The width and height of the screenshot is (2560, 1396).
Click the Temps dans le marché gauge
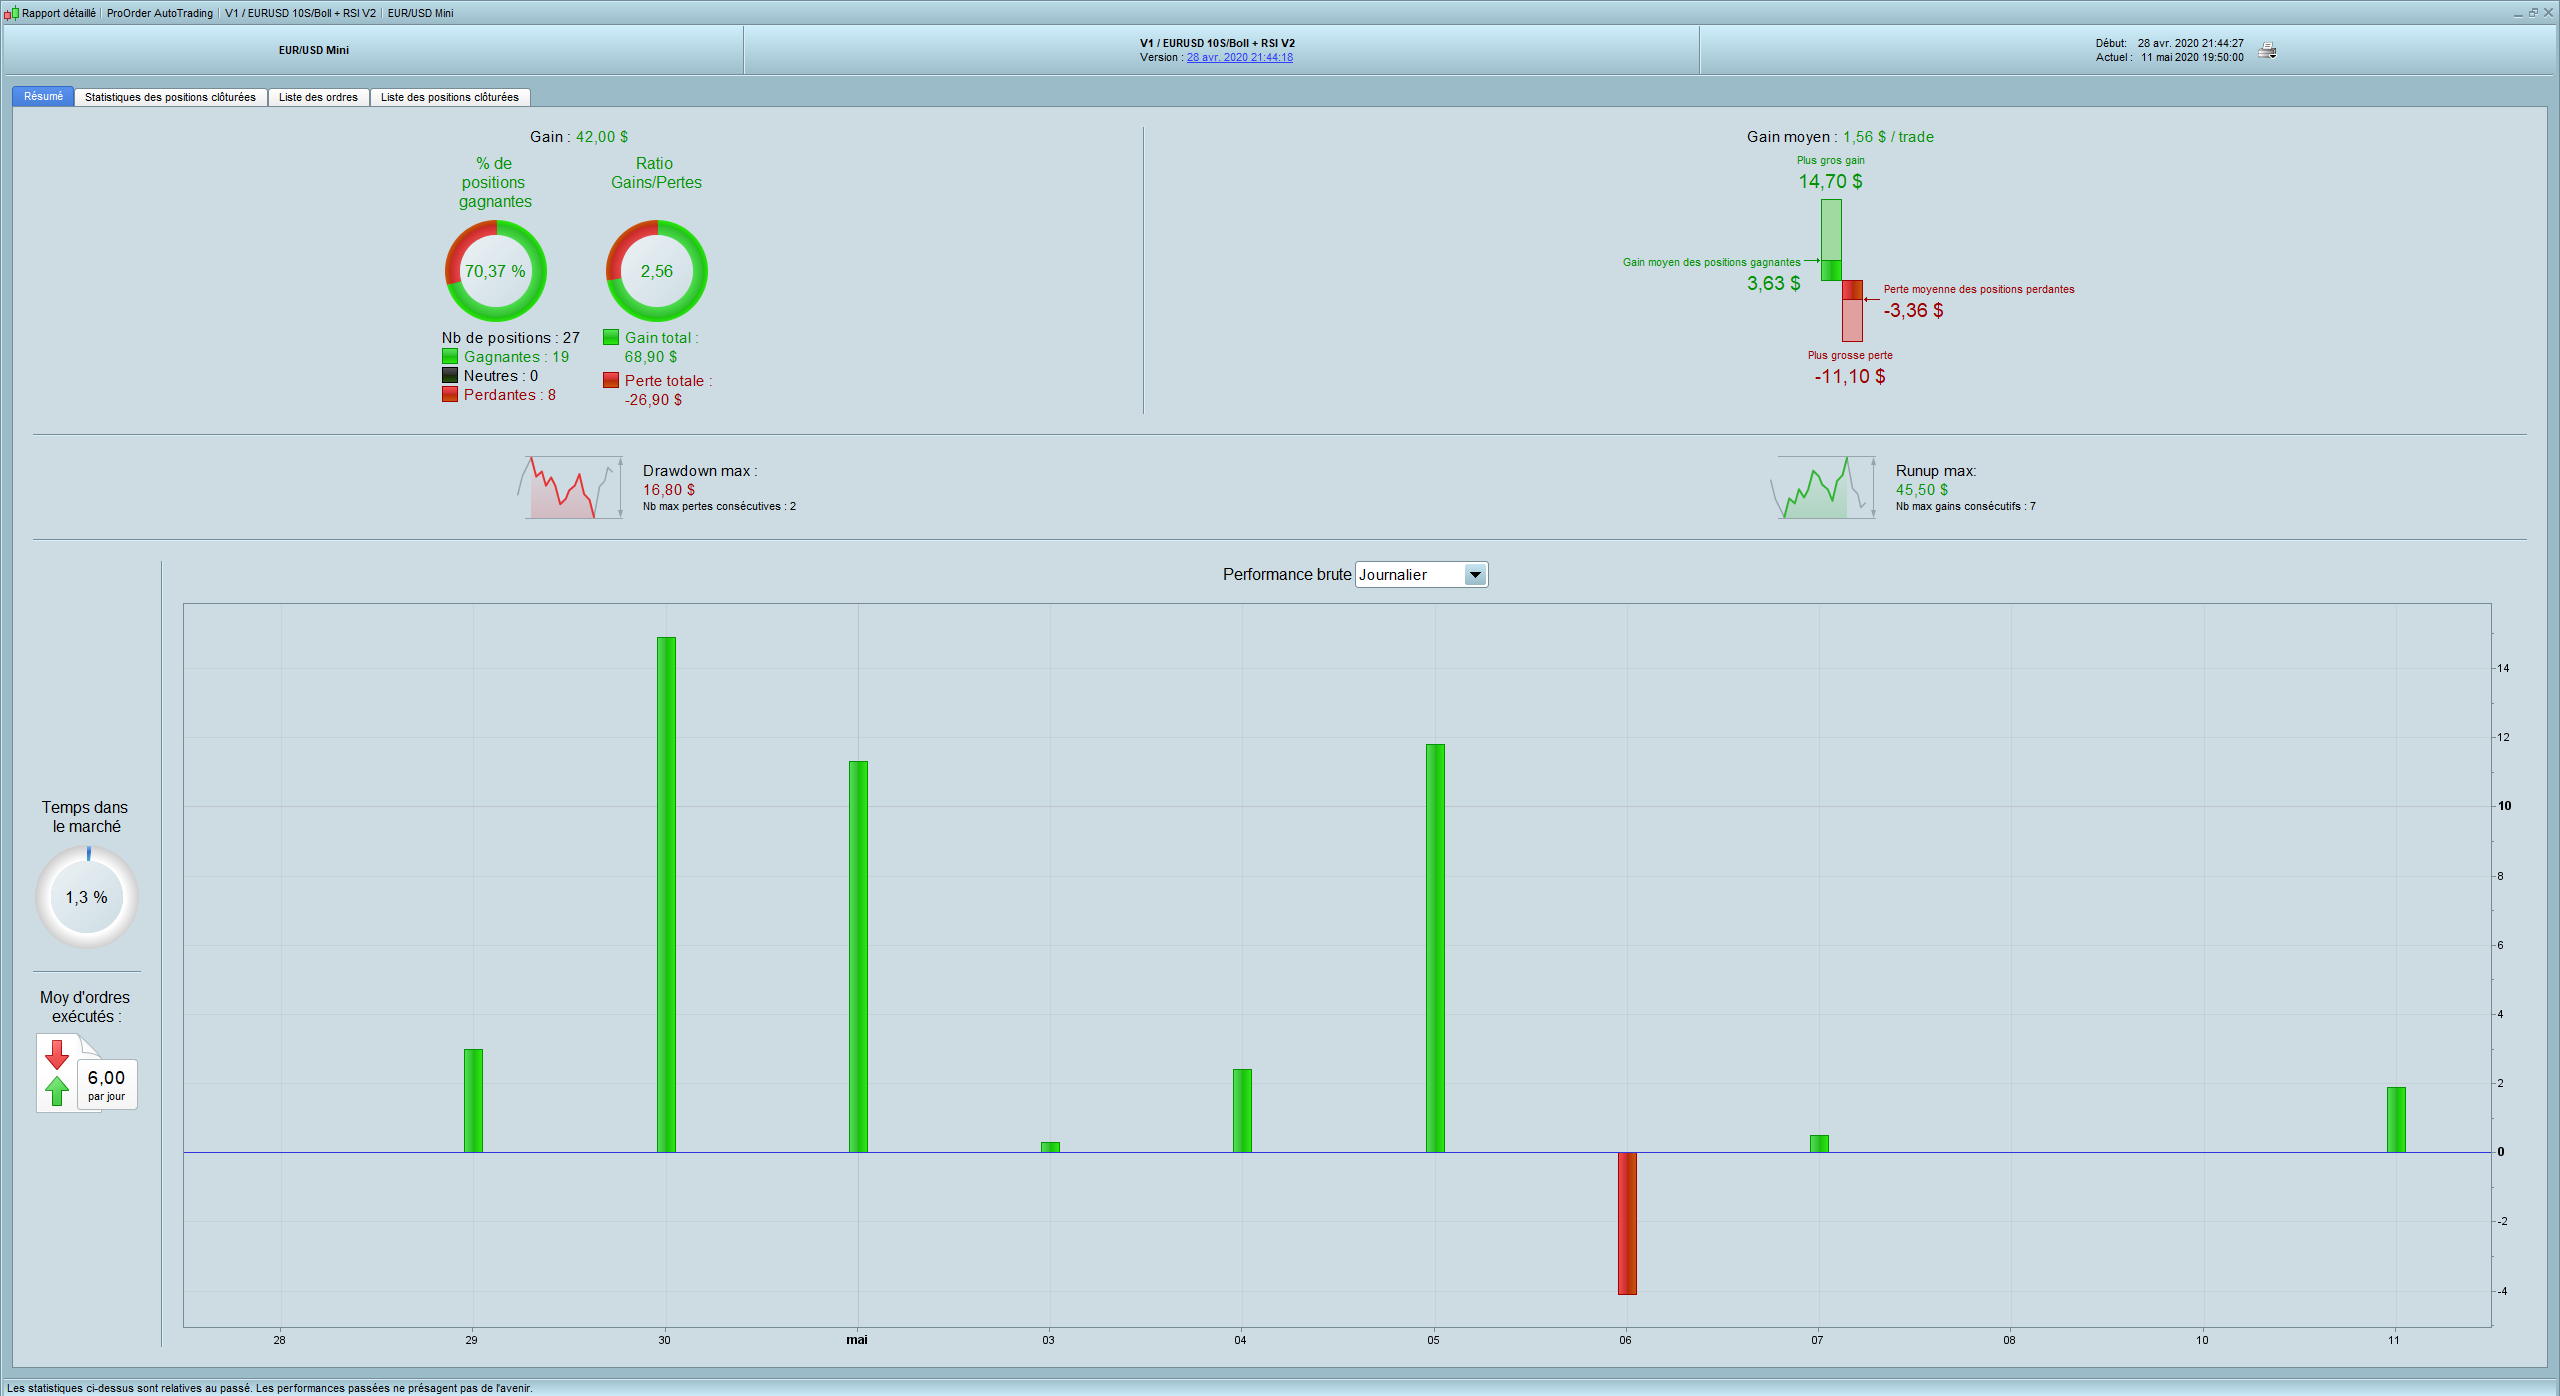click(87, 897)
